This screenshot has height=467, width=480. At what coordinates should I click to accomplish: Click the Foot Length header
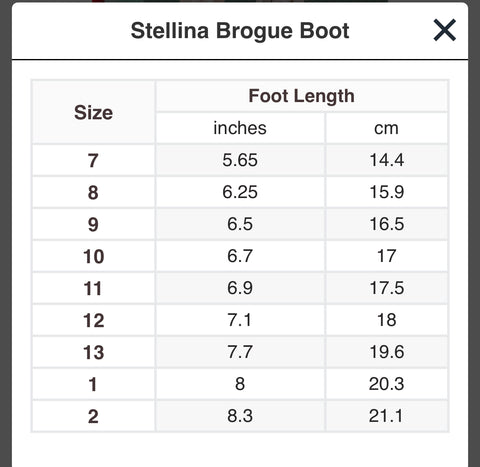tap(301, 96)
